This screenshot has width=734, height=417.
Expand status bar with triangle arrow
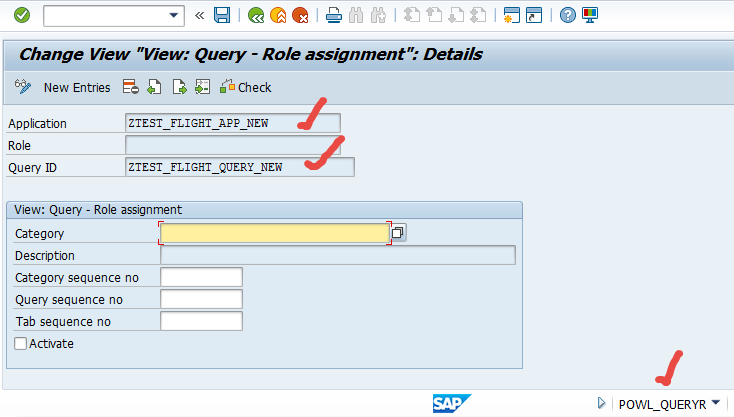click(602, 403)
